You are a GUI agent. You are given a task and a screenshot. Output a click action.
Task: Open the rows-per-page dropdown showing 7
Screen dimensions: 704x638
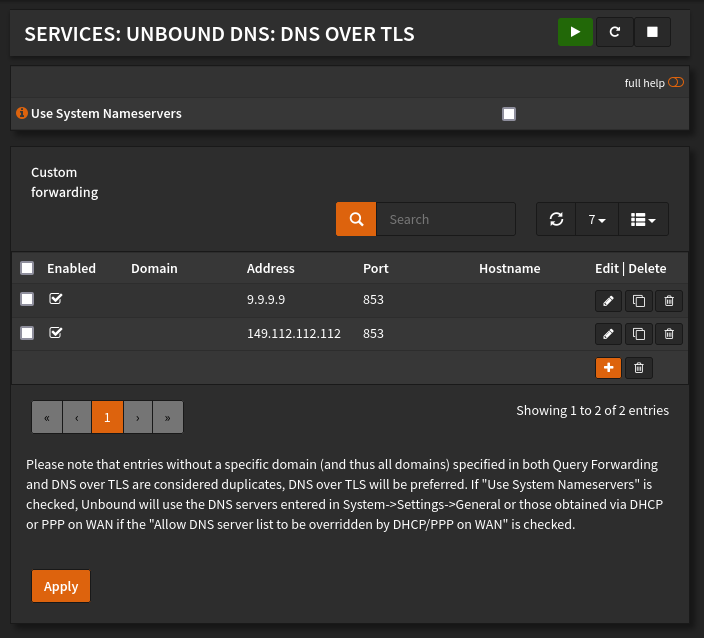597,219
